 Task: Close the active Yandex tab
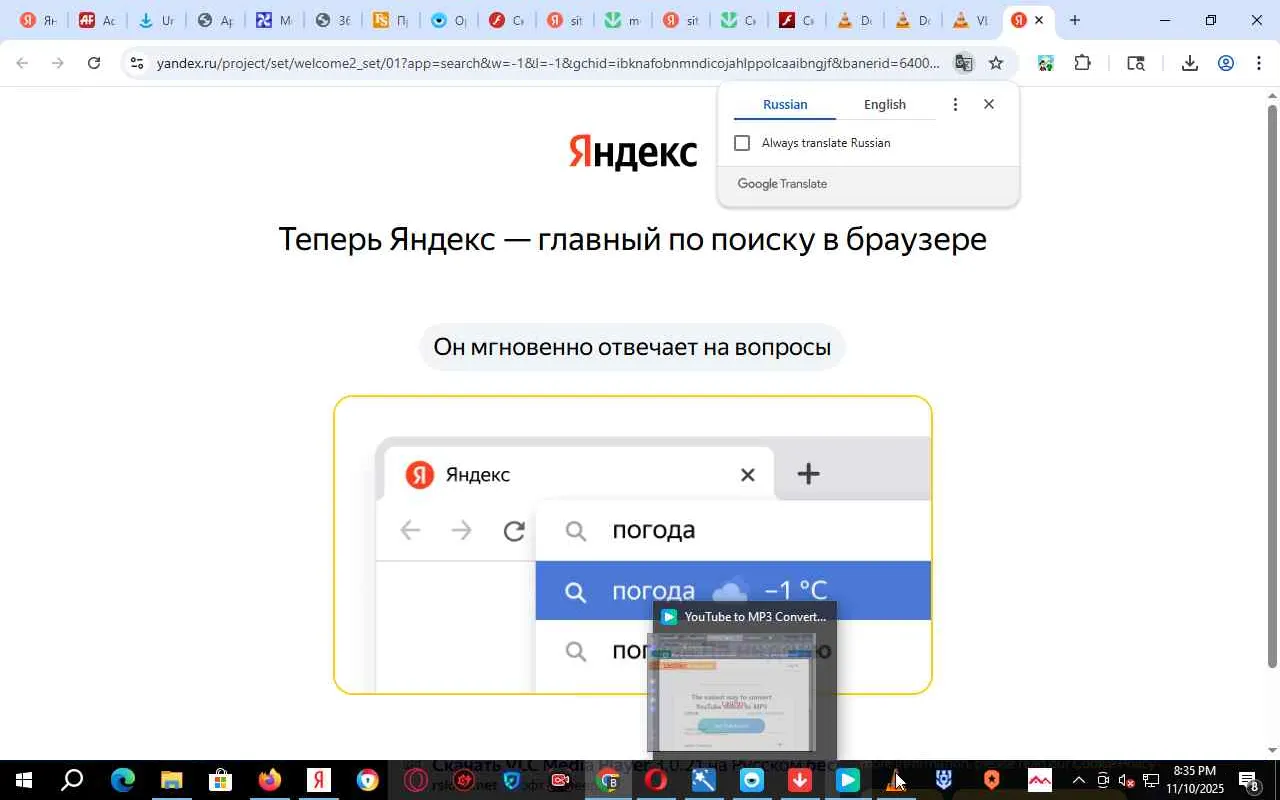click(x=1039, y=20)
